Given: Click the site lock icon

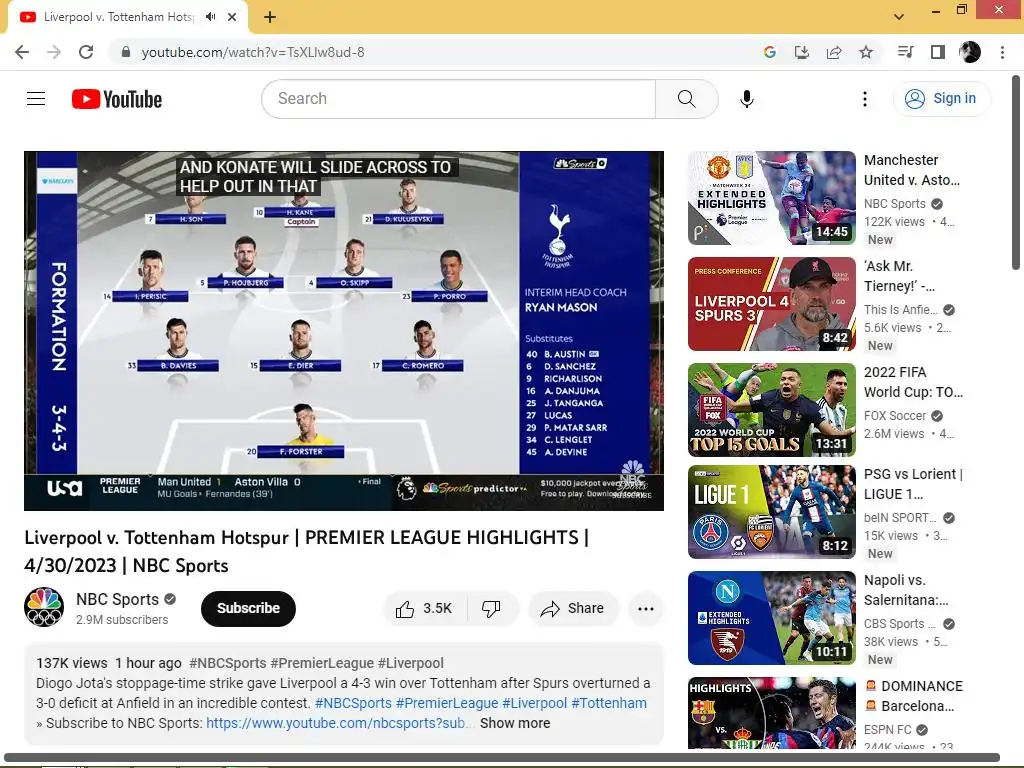Looking at the screenshot, I should pos(126,52).
